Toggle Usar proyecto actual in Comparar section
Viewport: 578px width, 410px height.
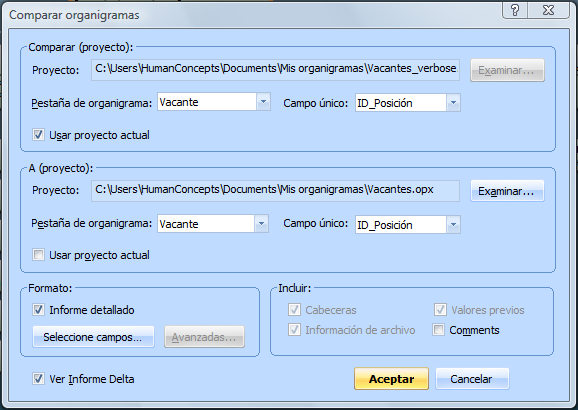coord(38,135)
